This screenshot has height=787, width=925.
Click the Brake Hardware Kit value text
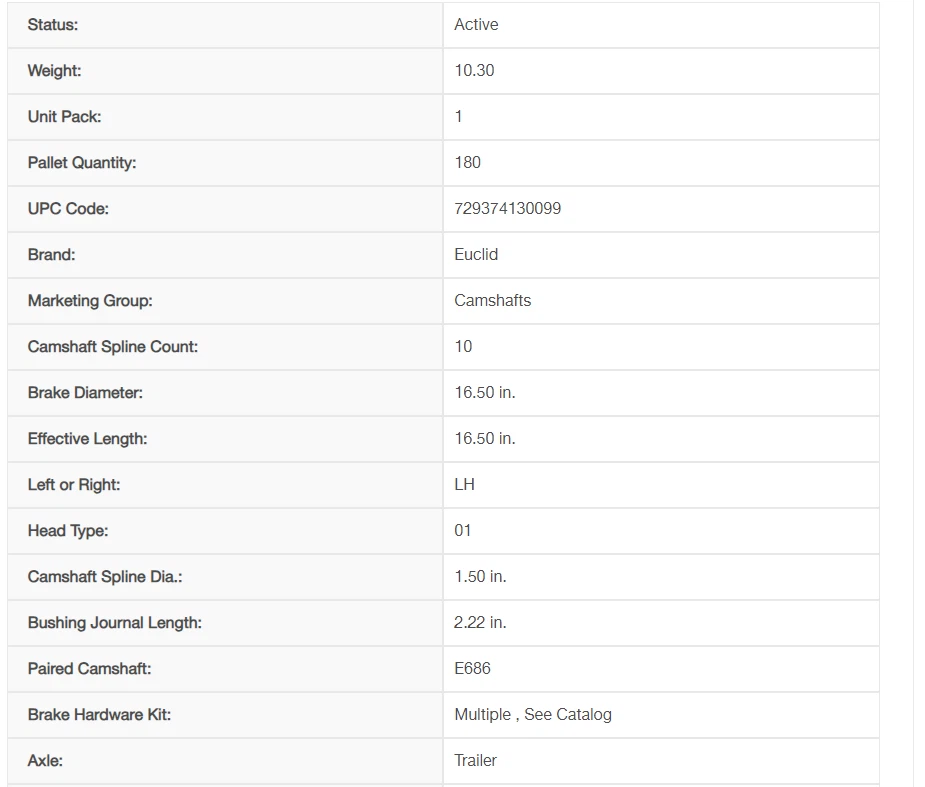(532, 715)
